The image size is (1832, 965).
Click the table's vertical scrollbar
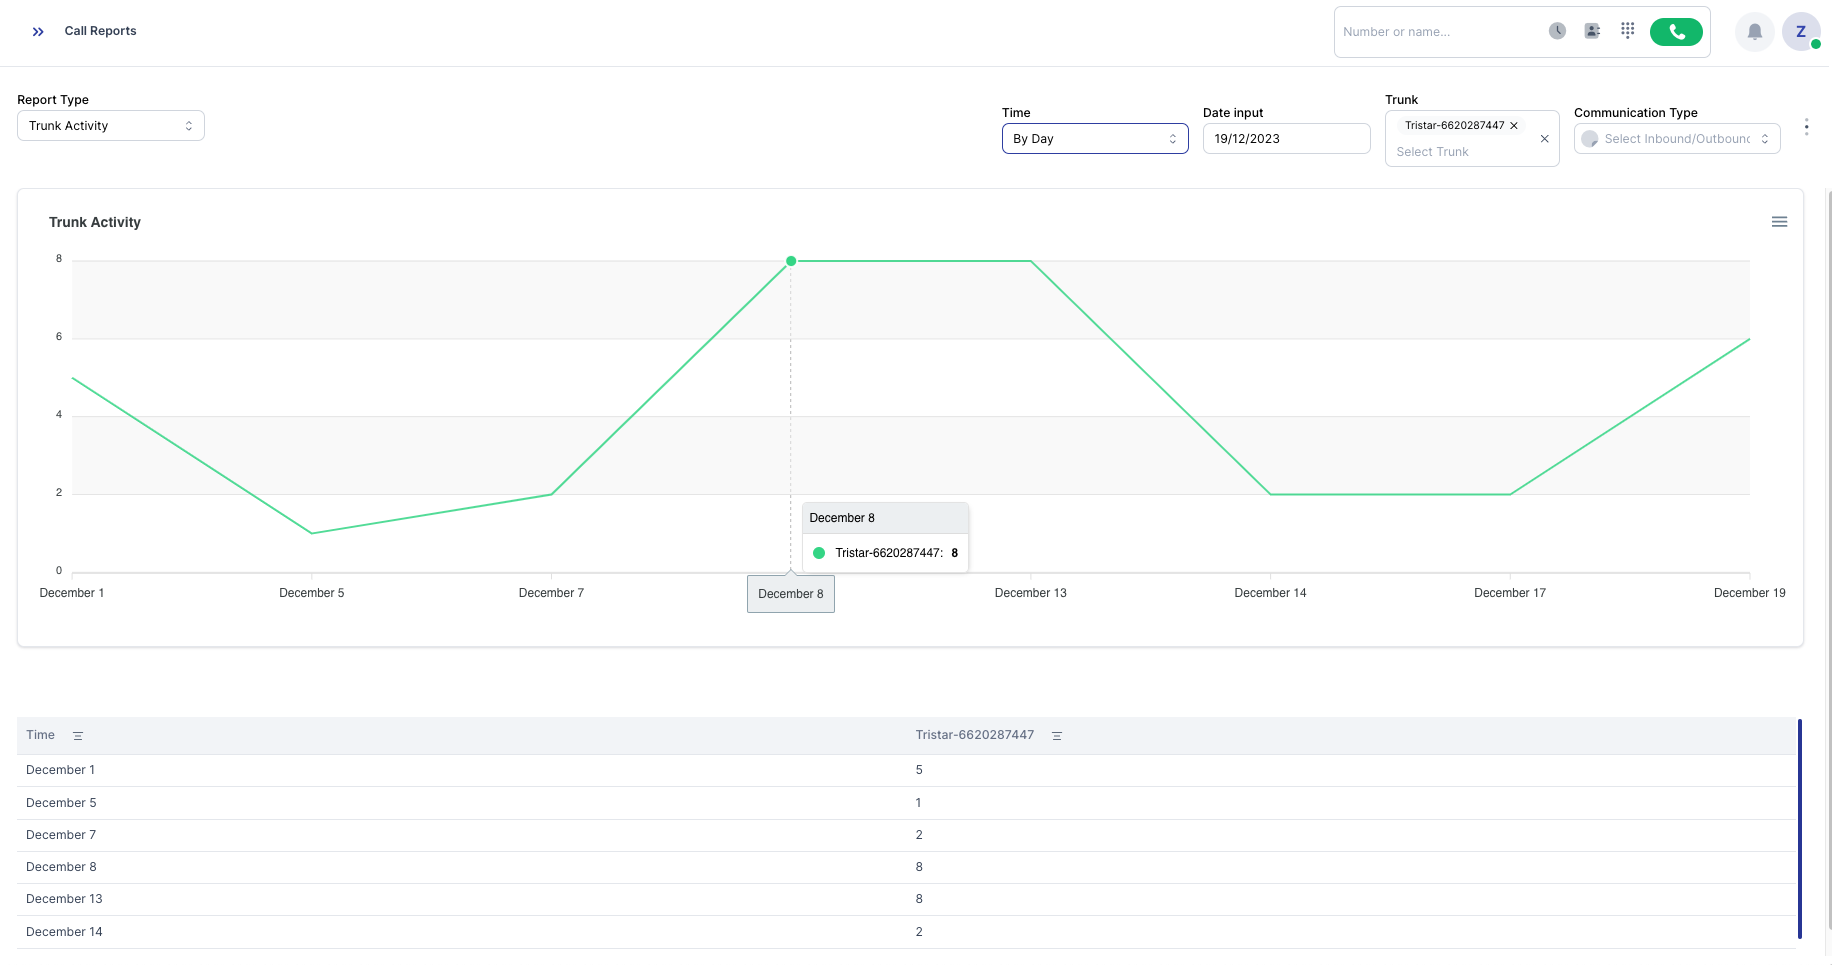pyautogui.click(x=1799, y=828)
